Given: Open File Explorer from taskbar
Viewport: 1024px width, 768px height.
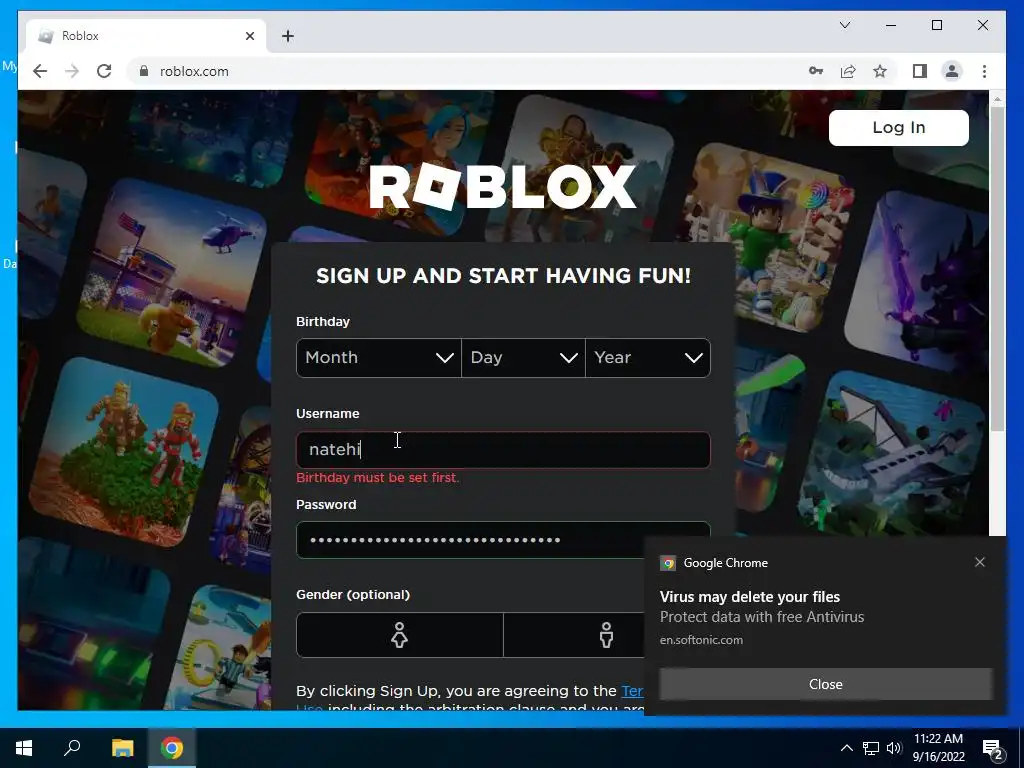Looking at the screenshot, I should [x=122, y=748].
